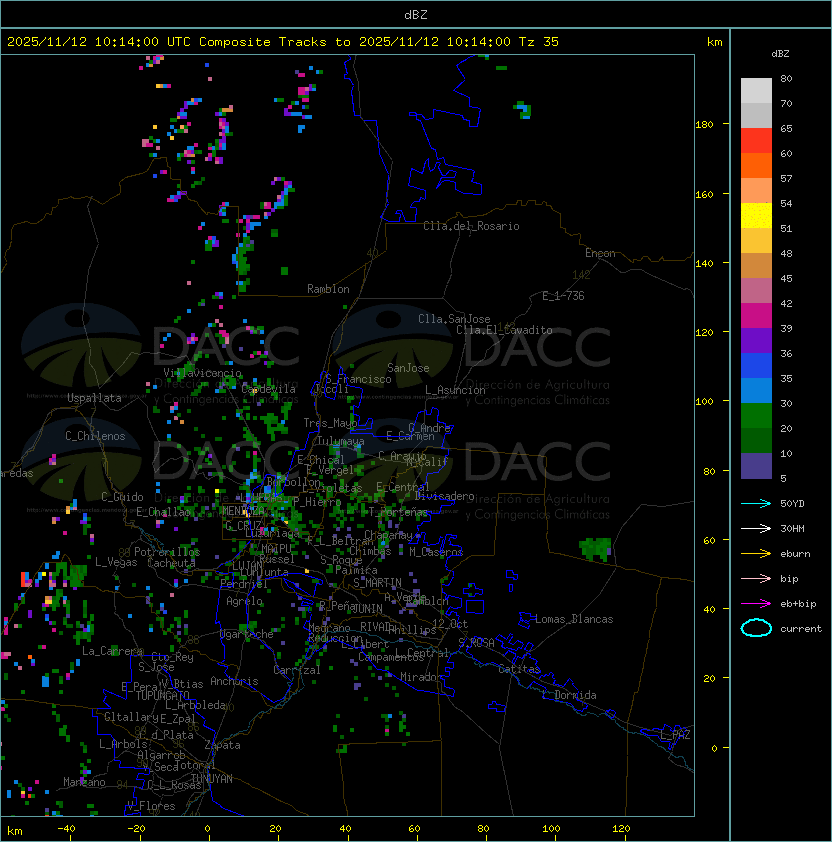Click the 'V_Flores' map label

click(151, 806)
